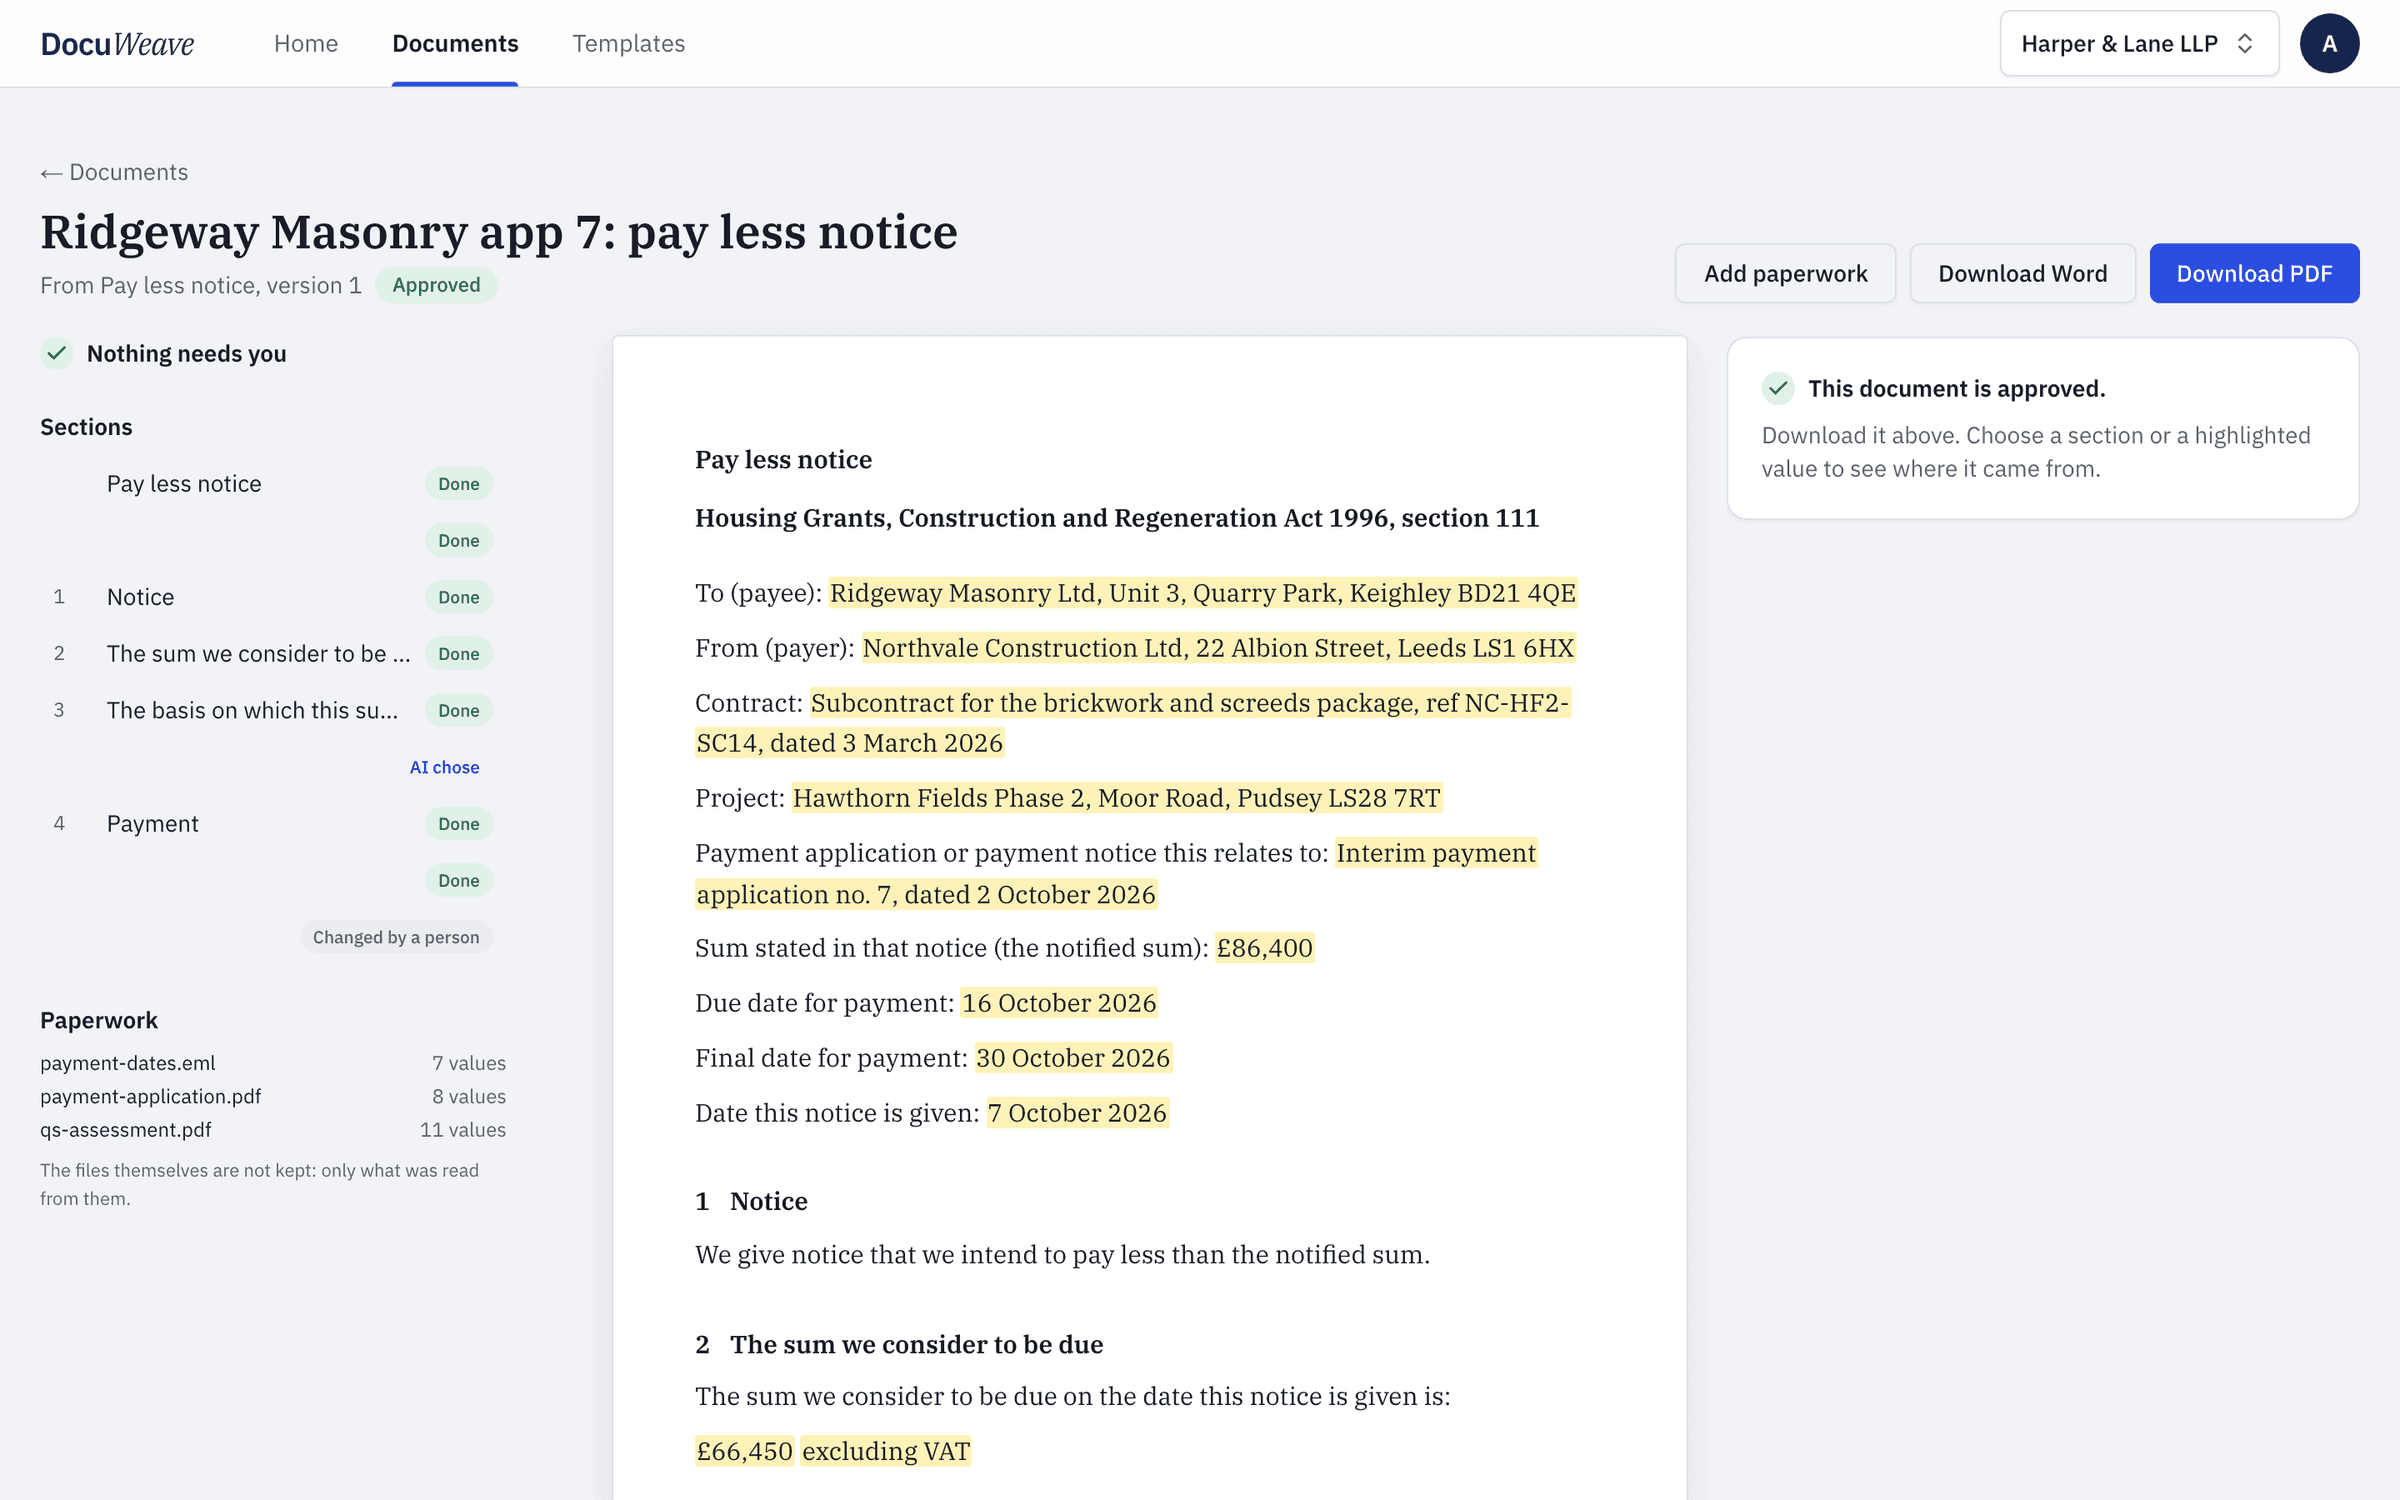Click the highlighted 30 October 2026 final date
The width and height of the screenshot is (2400, 1500).
(1073, 1058)
